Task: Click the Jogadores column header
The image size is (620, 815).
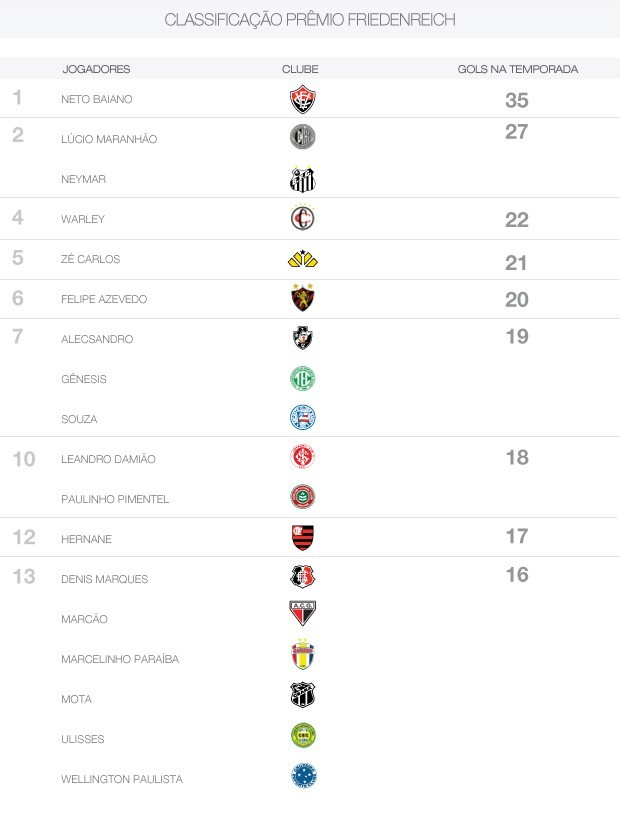Action: pos(96,69)
